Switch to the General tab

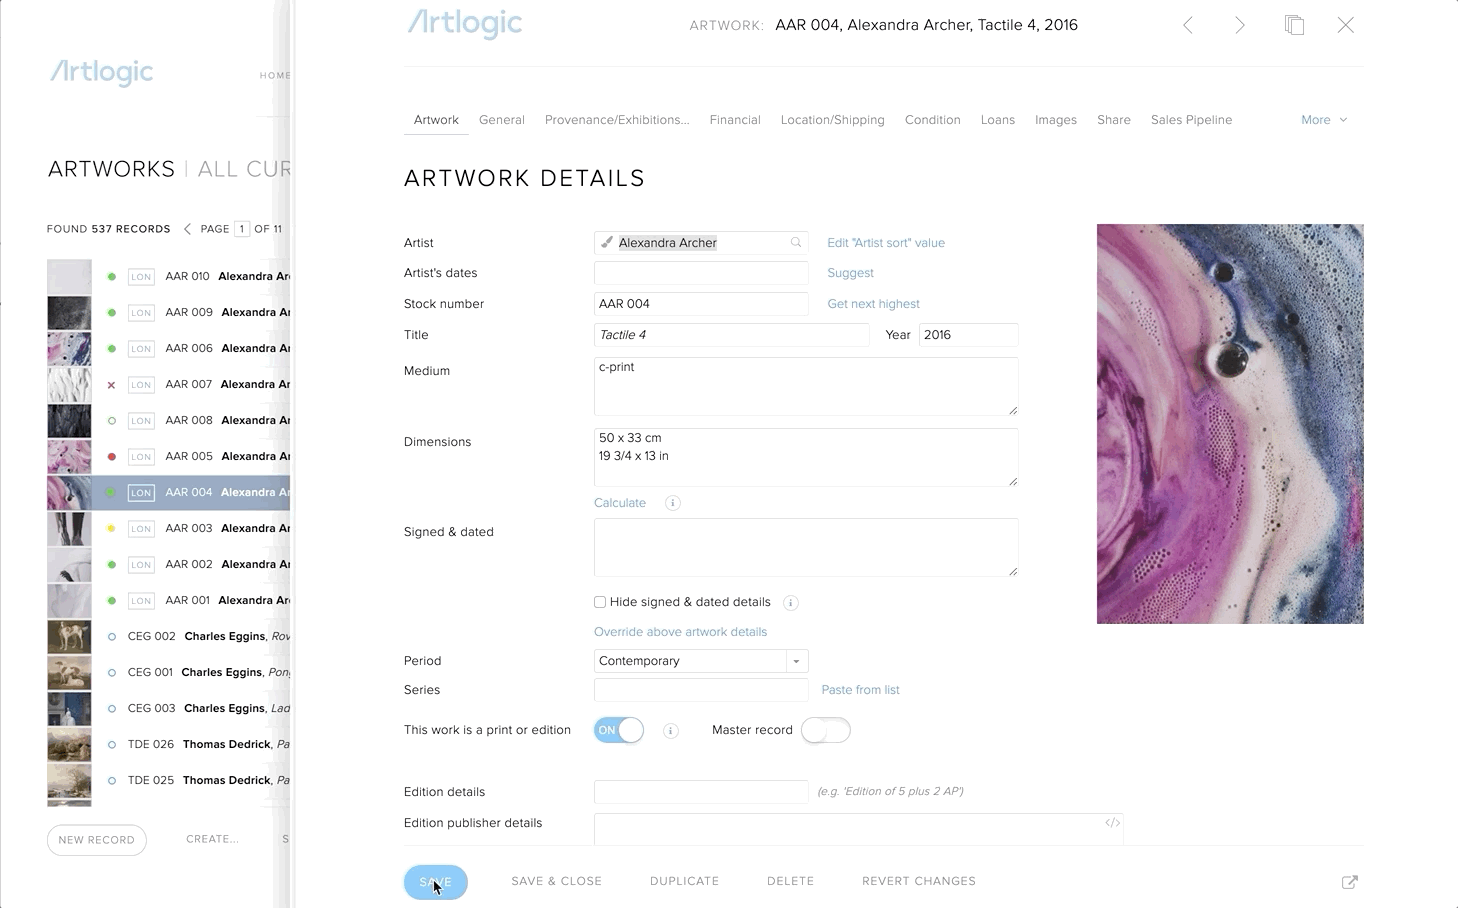click(502, 120)
